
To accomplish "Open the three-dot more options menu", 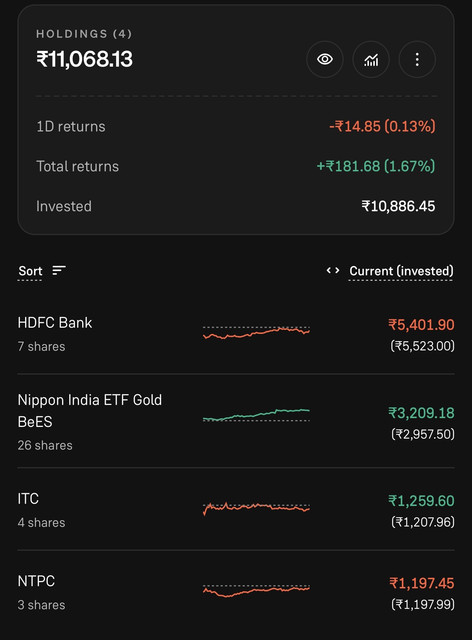I will point(417,60).
